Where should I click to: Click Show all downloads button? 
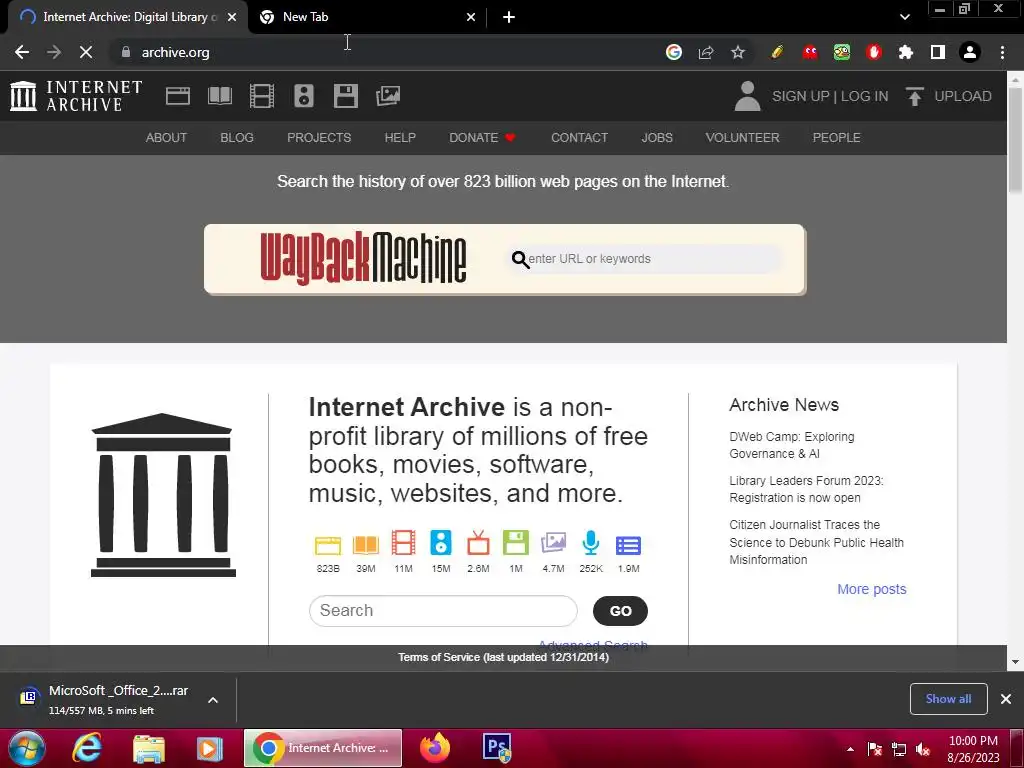[948, 699]
